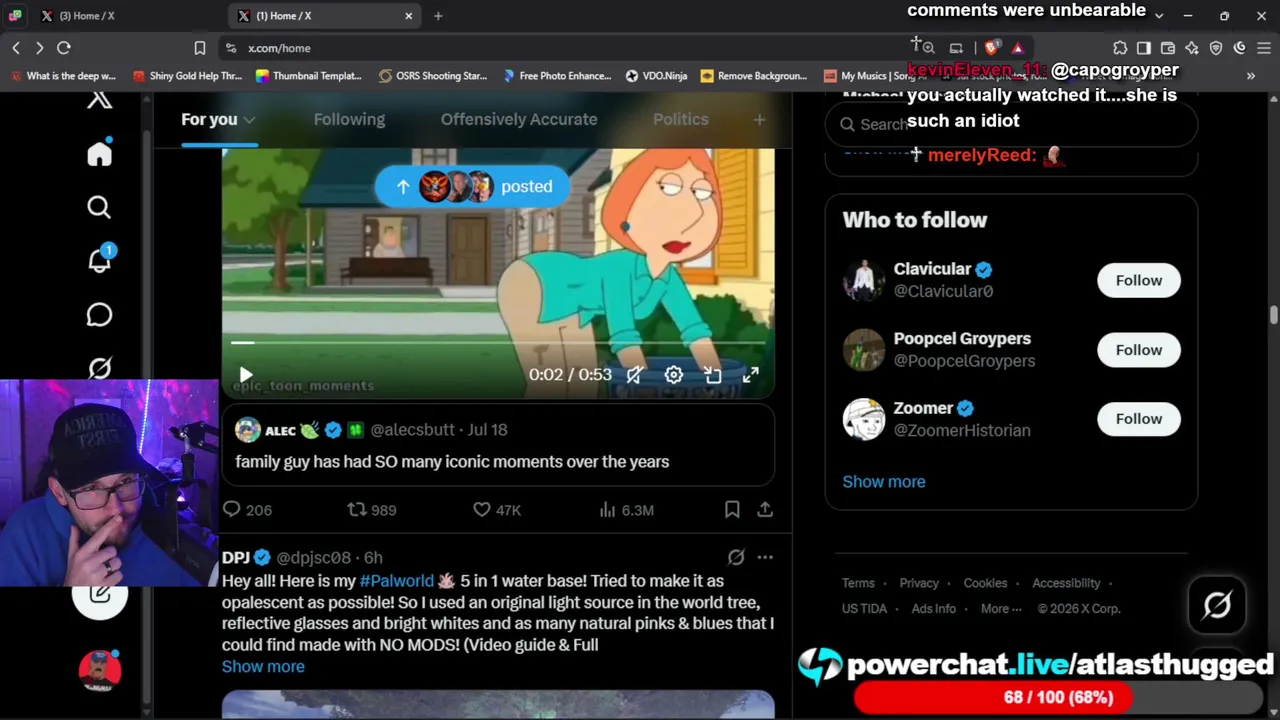1280x720 pixels.
Task: Open 'What is the deep w...' bookmark
Action: [x=63, y=76]
